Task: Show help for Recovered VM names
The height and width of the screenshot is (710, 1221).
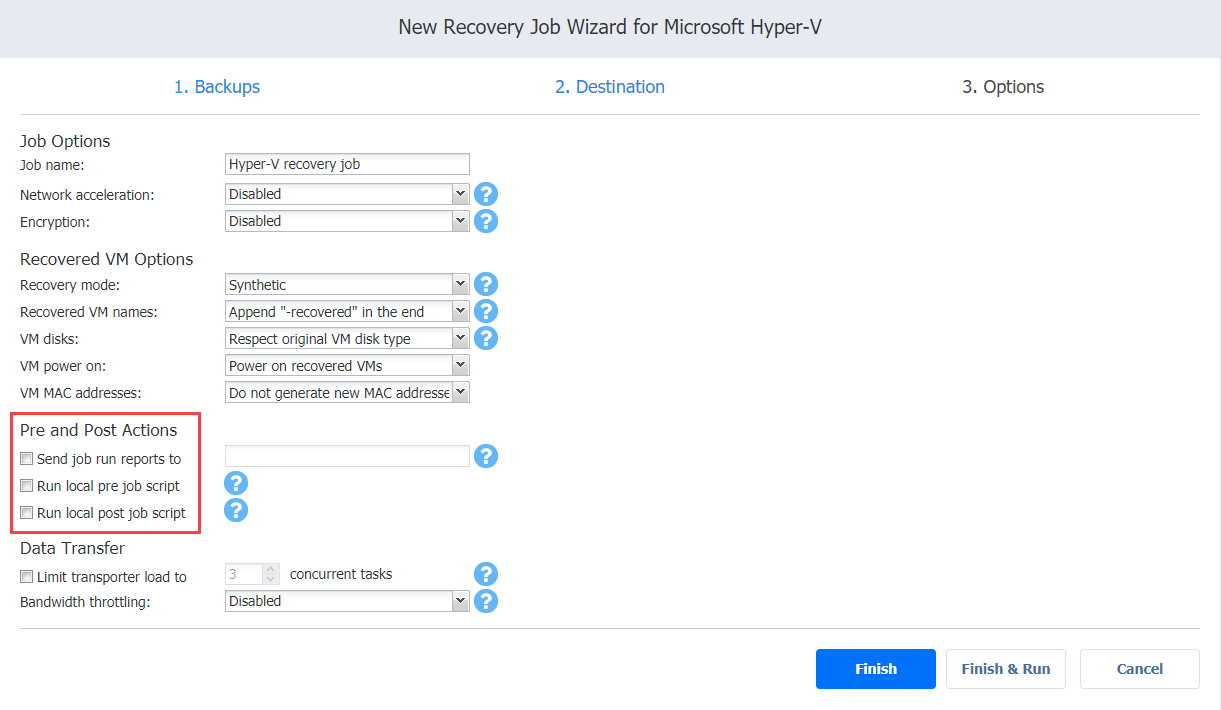Action: [486, 312]
